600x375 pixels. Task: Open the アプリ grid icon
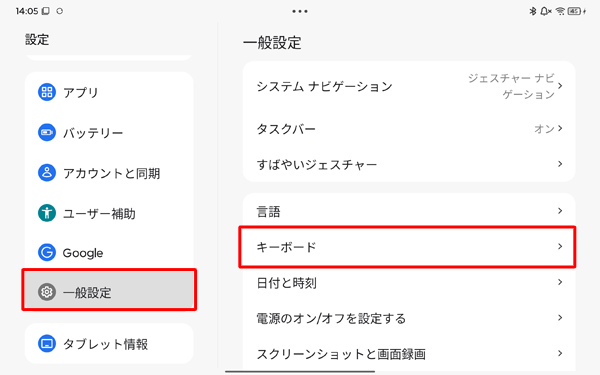point(47,92)
